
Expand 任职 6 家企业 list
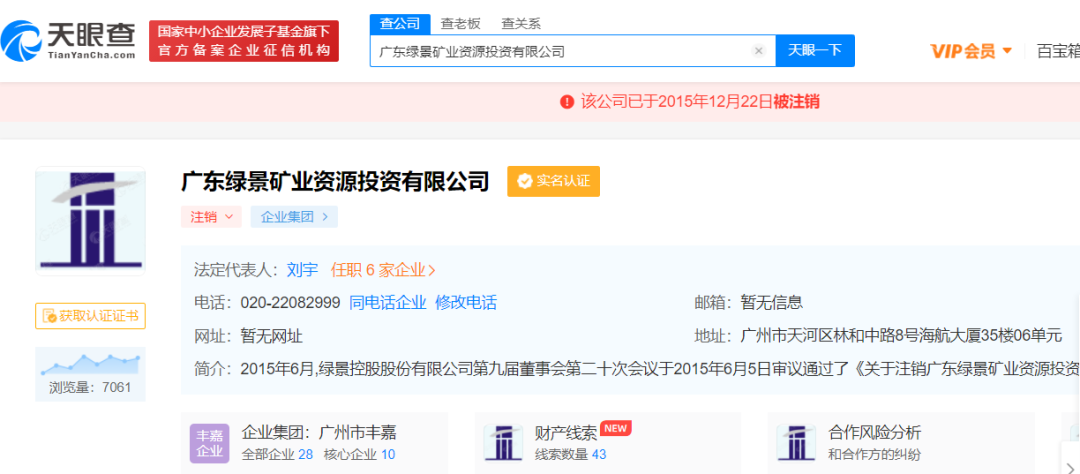coord(383,269)
